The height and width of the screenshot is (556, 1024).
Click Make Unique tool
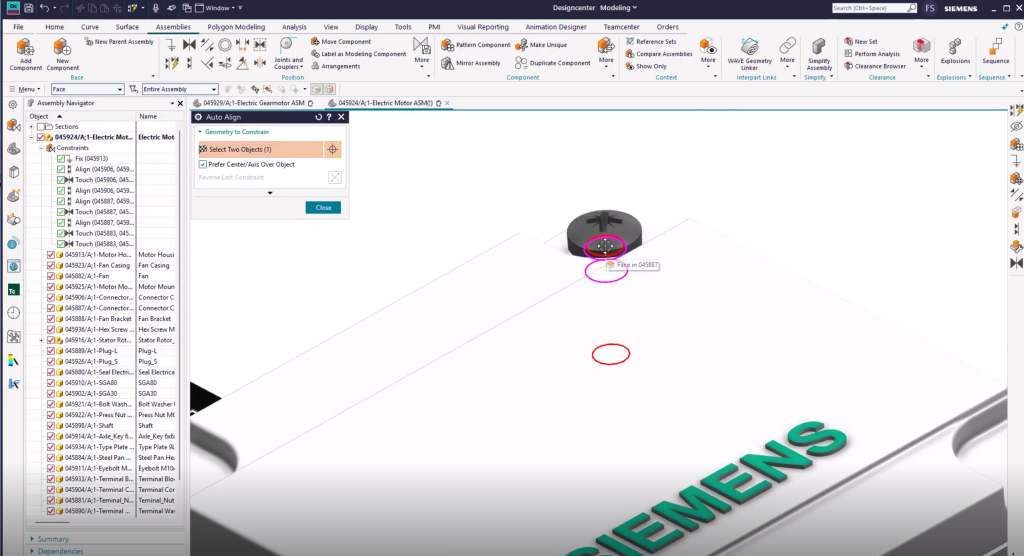(541, 44)
